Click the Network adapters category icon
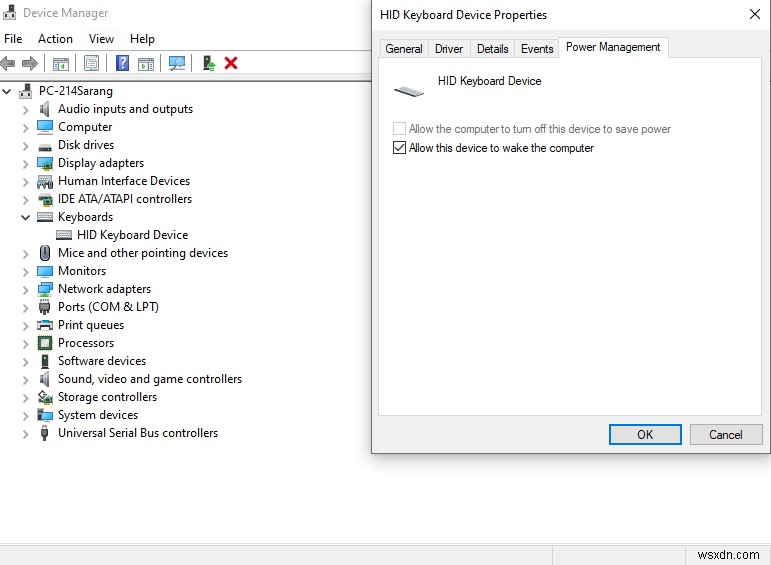This screenshot has width=771, height=565. [45, 289]
